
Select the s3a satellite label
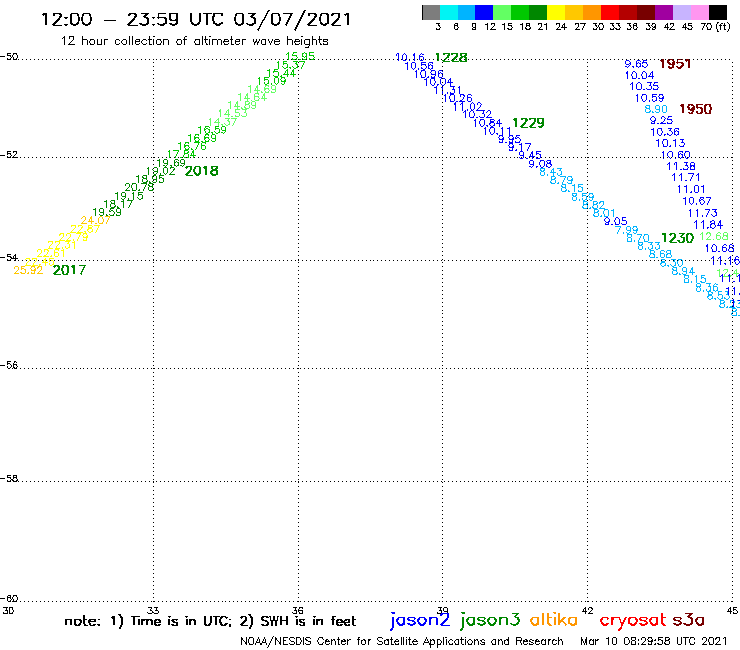coord(689,620)
